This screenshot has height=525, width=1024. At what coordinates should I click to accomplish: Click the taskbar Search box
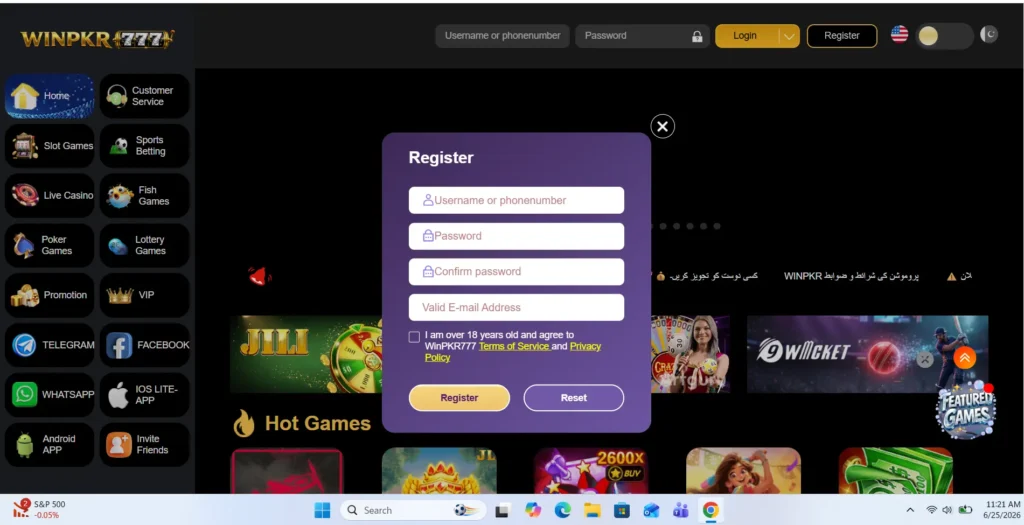tap(413, 510)
